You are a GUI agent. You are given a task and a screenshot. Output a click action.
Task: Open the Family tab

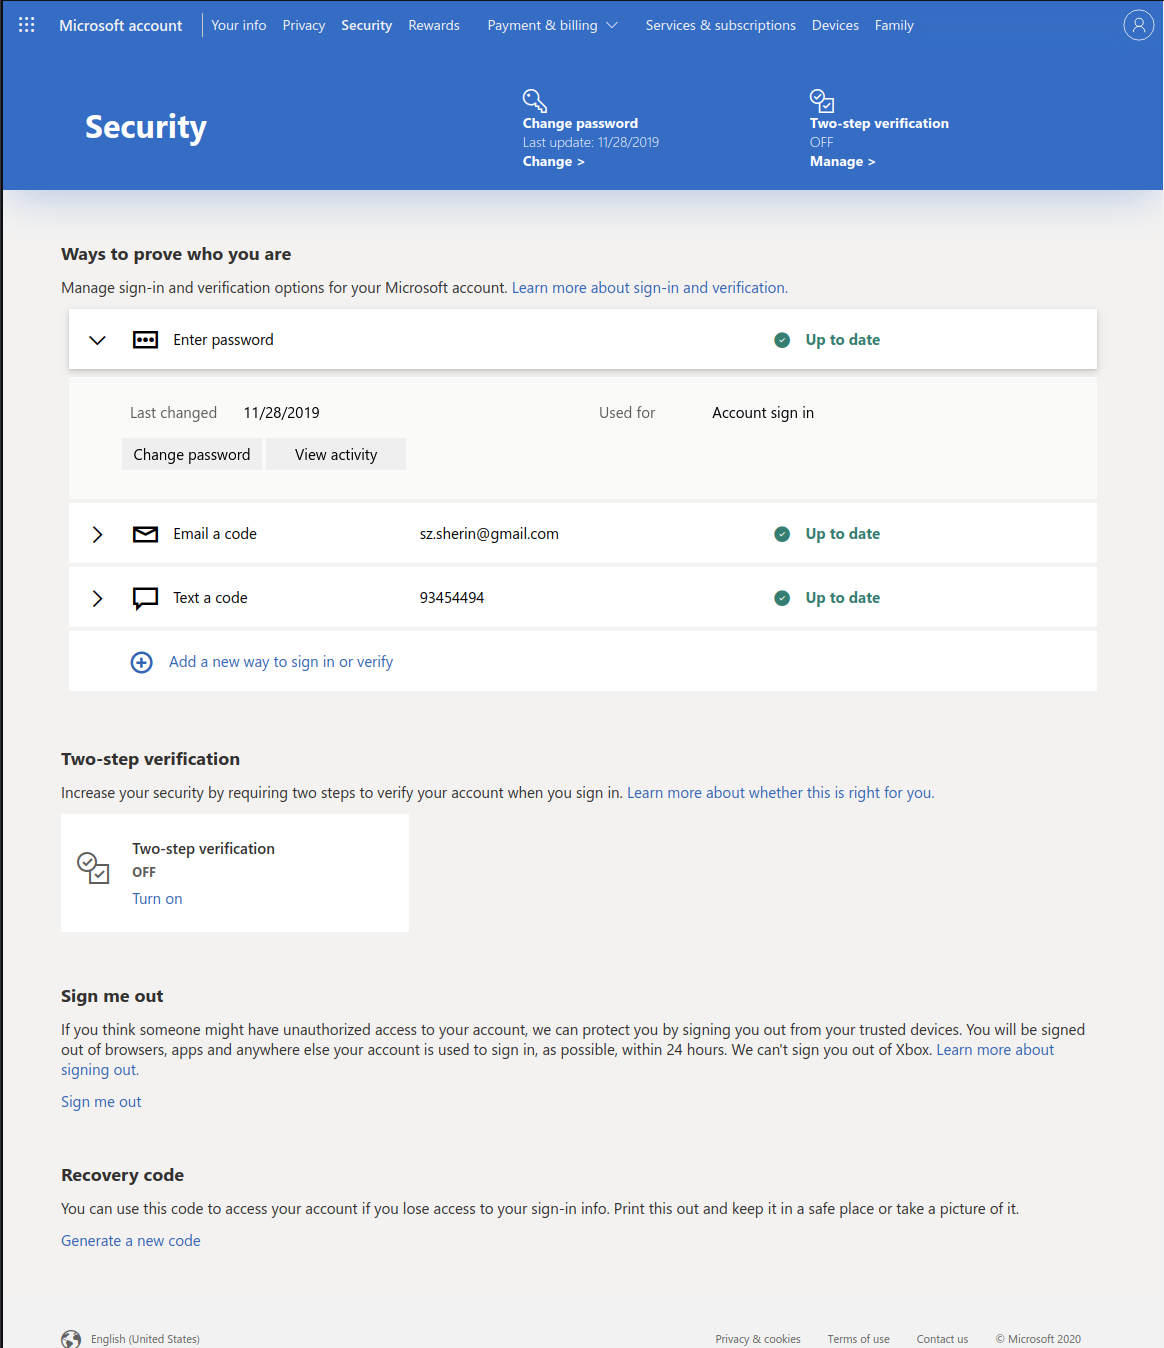894,25
